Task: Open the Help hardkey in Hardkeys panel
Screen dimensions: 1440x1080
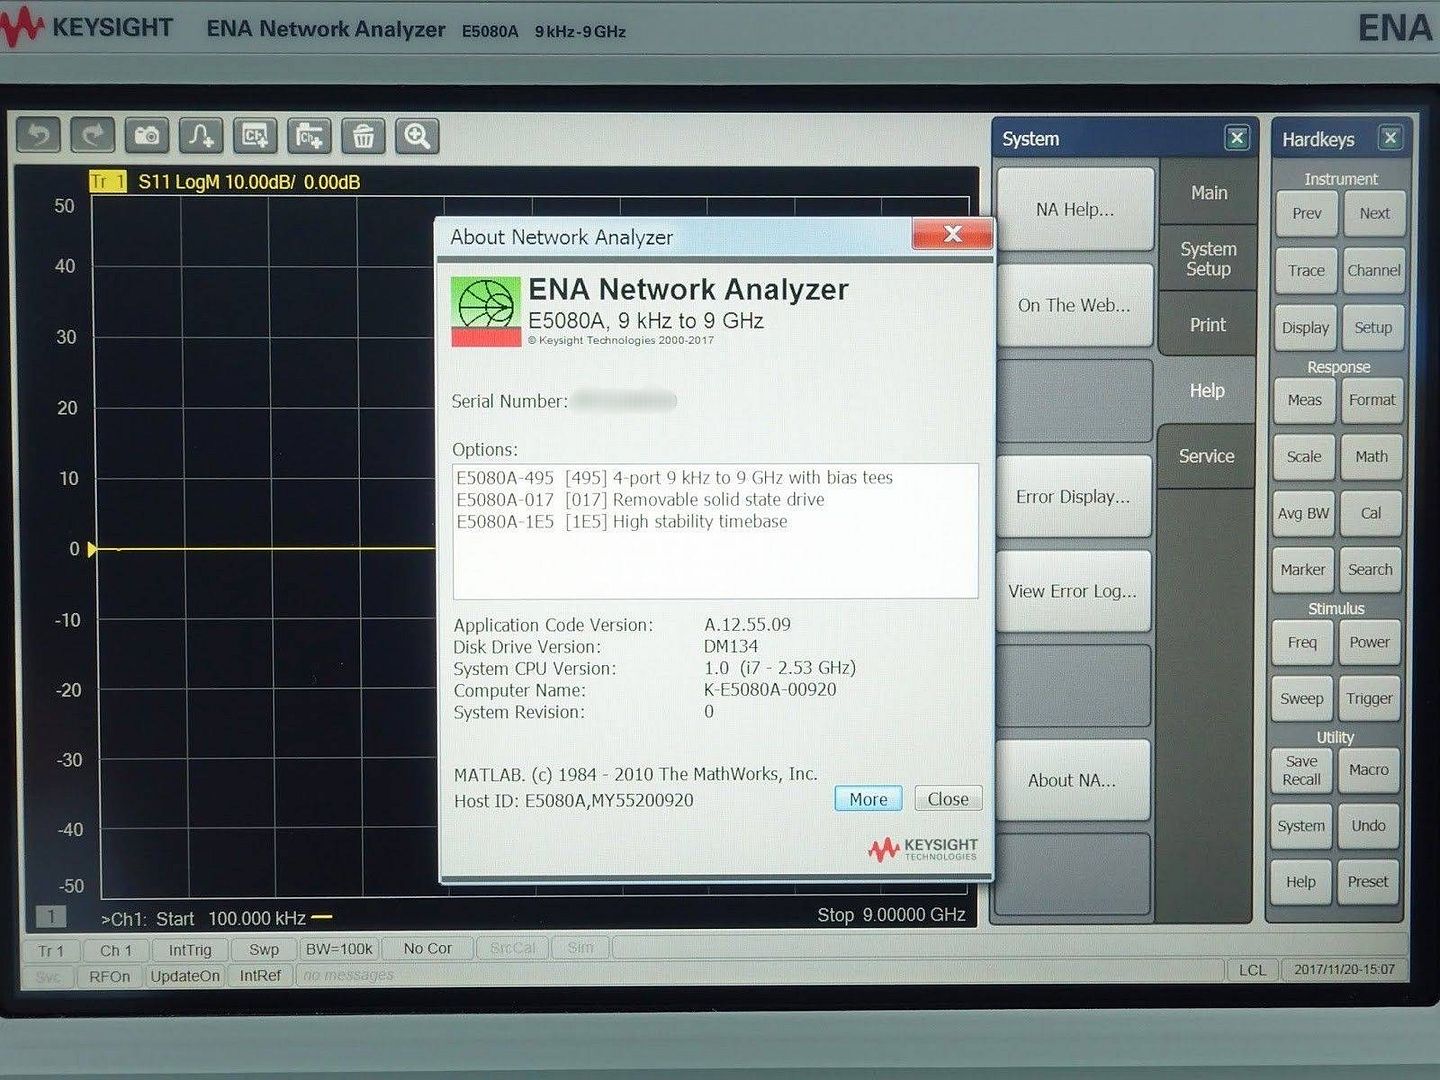Action: click(1300, 882)
